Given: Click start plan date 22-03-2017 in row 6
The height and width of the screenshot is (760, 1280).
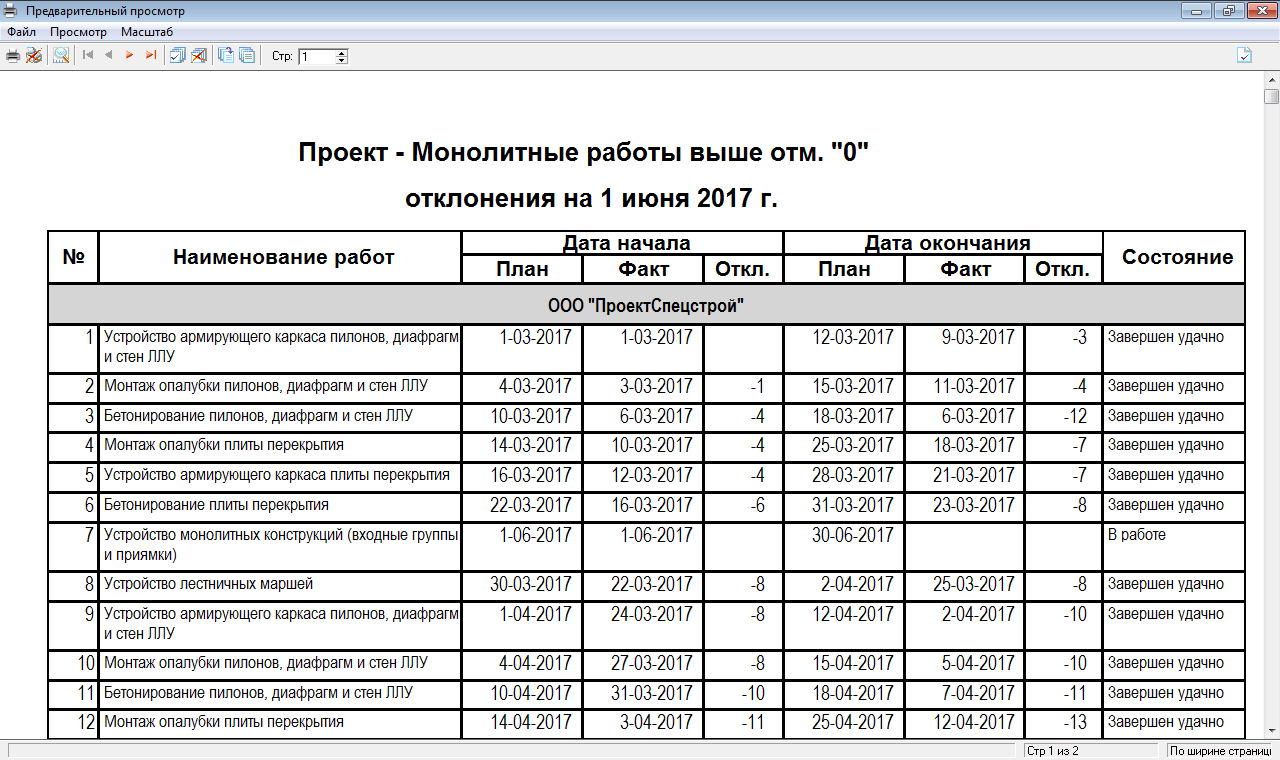Looking at the screenshot, I should 531,505.
